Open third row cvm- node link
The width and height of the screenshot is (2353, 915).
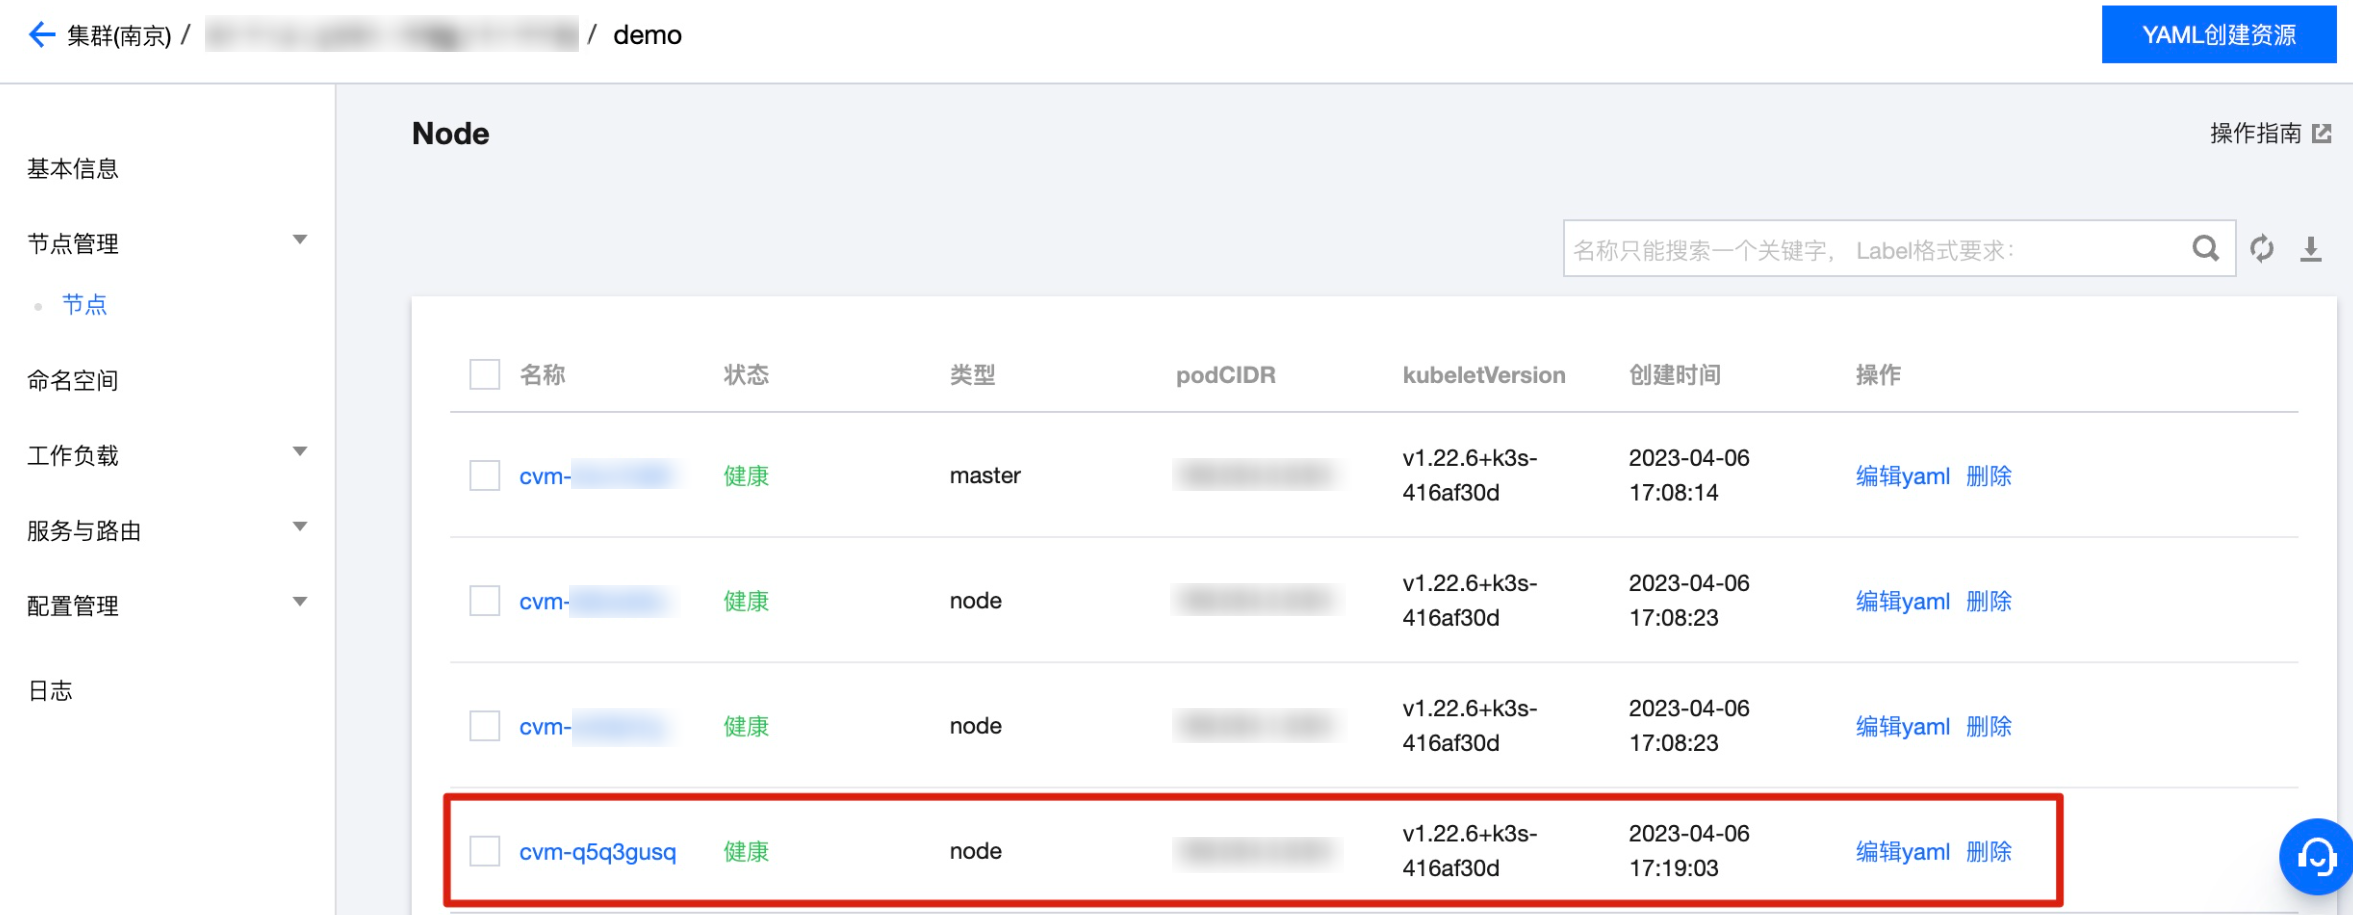[x=593, y=727]
